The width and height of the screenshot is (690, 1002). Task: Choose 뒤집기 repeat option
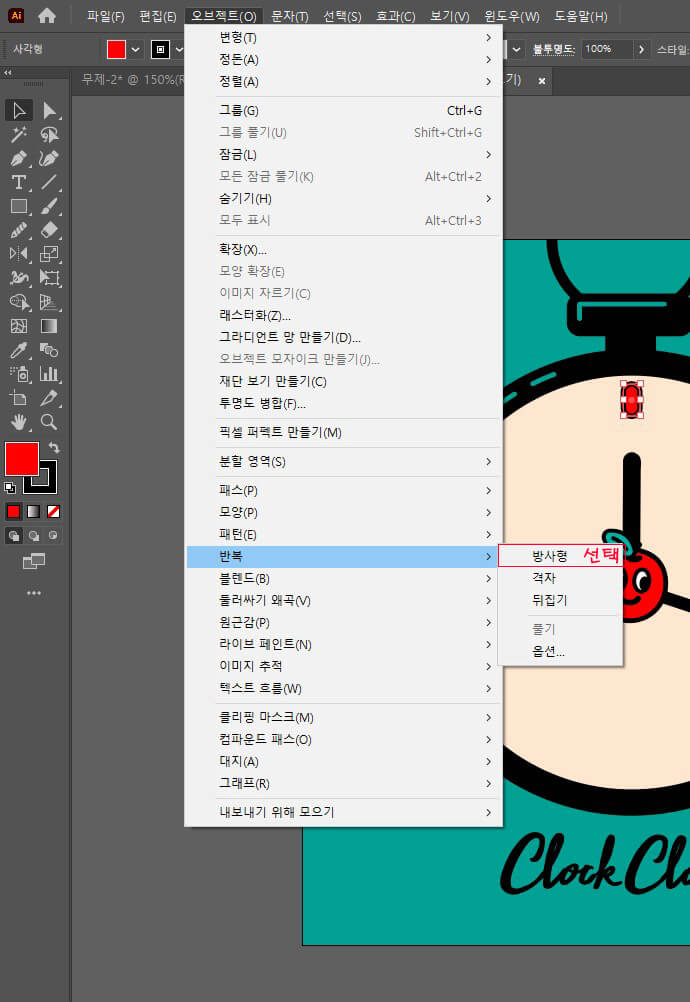pos(560,600)
